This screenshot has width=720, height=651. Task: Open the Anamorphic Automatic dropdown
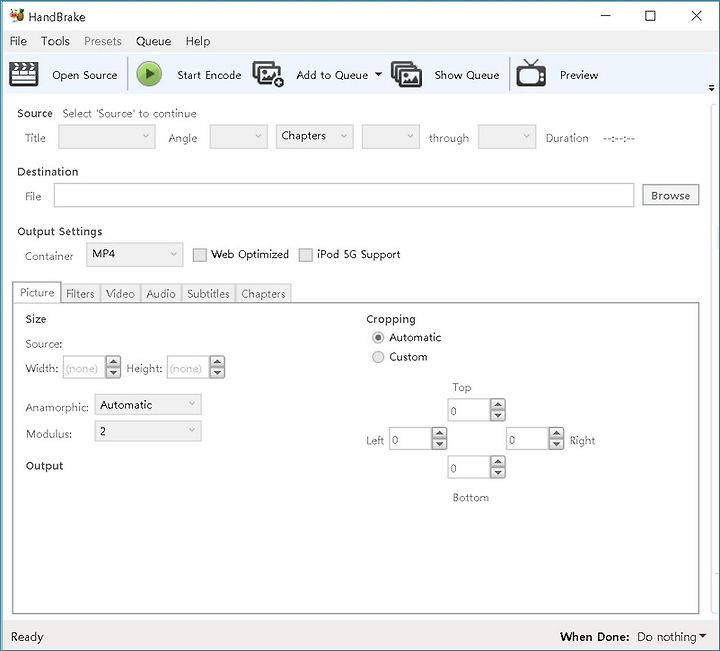click(148, 404)
